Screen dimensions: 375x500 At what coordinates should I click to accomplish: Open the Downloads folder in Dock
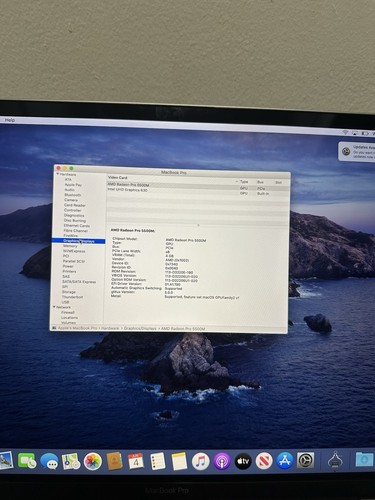point(364,459)
